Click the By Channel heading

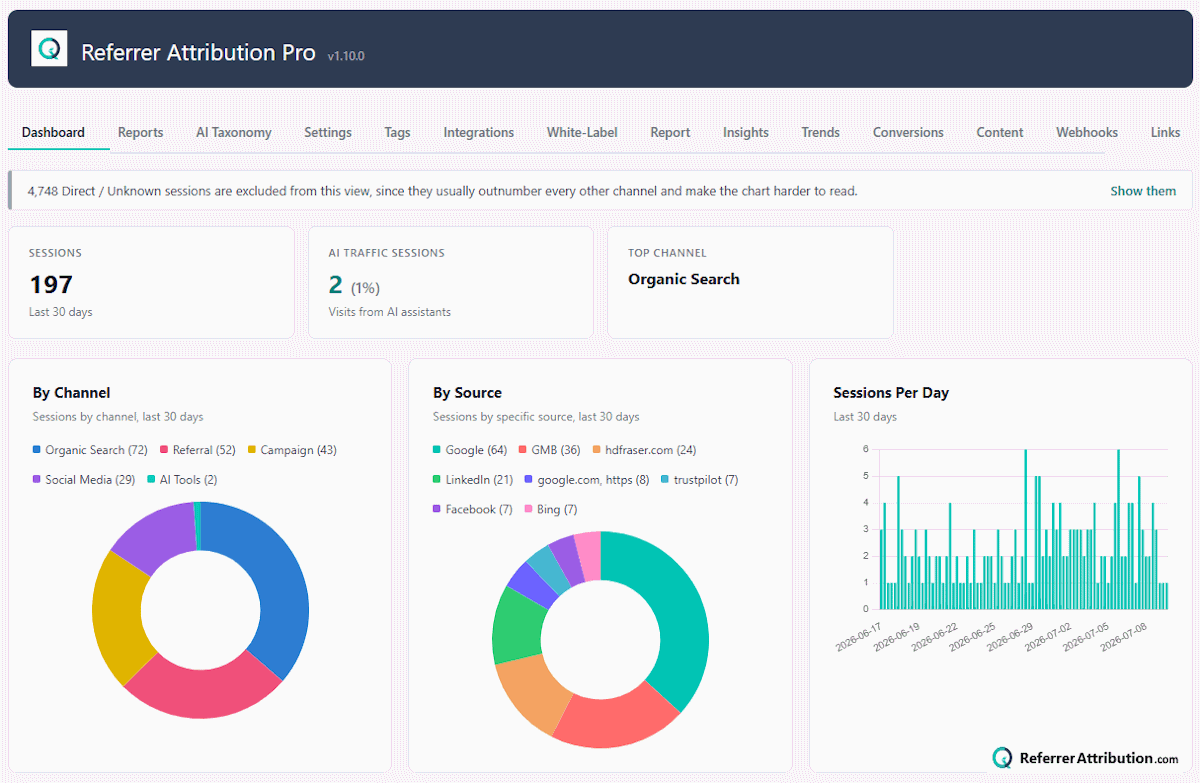pos(71,393)
